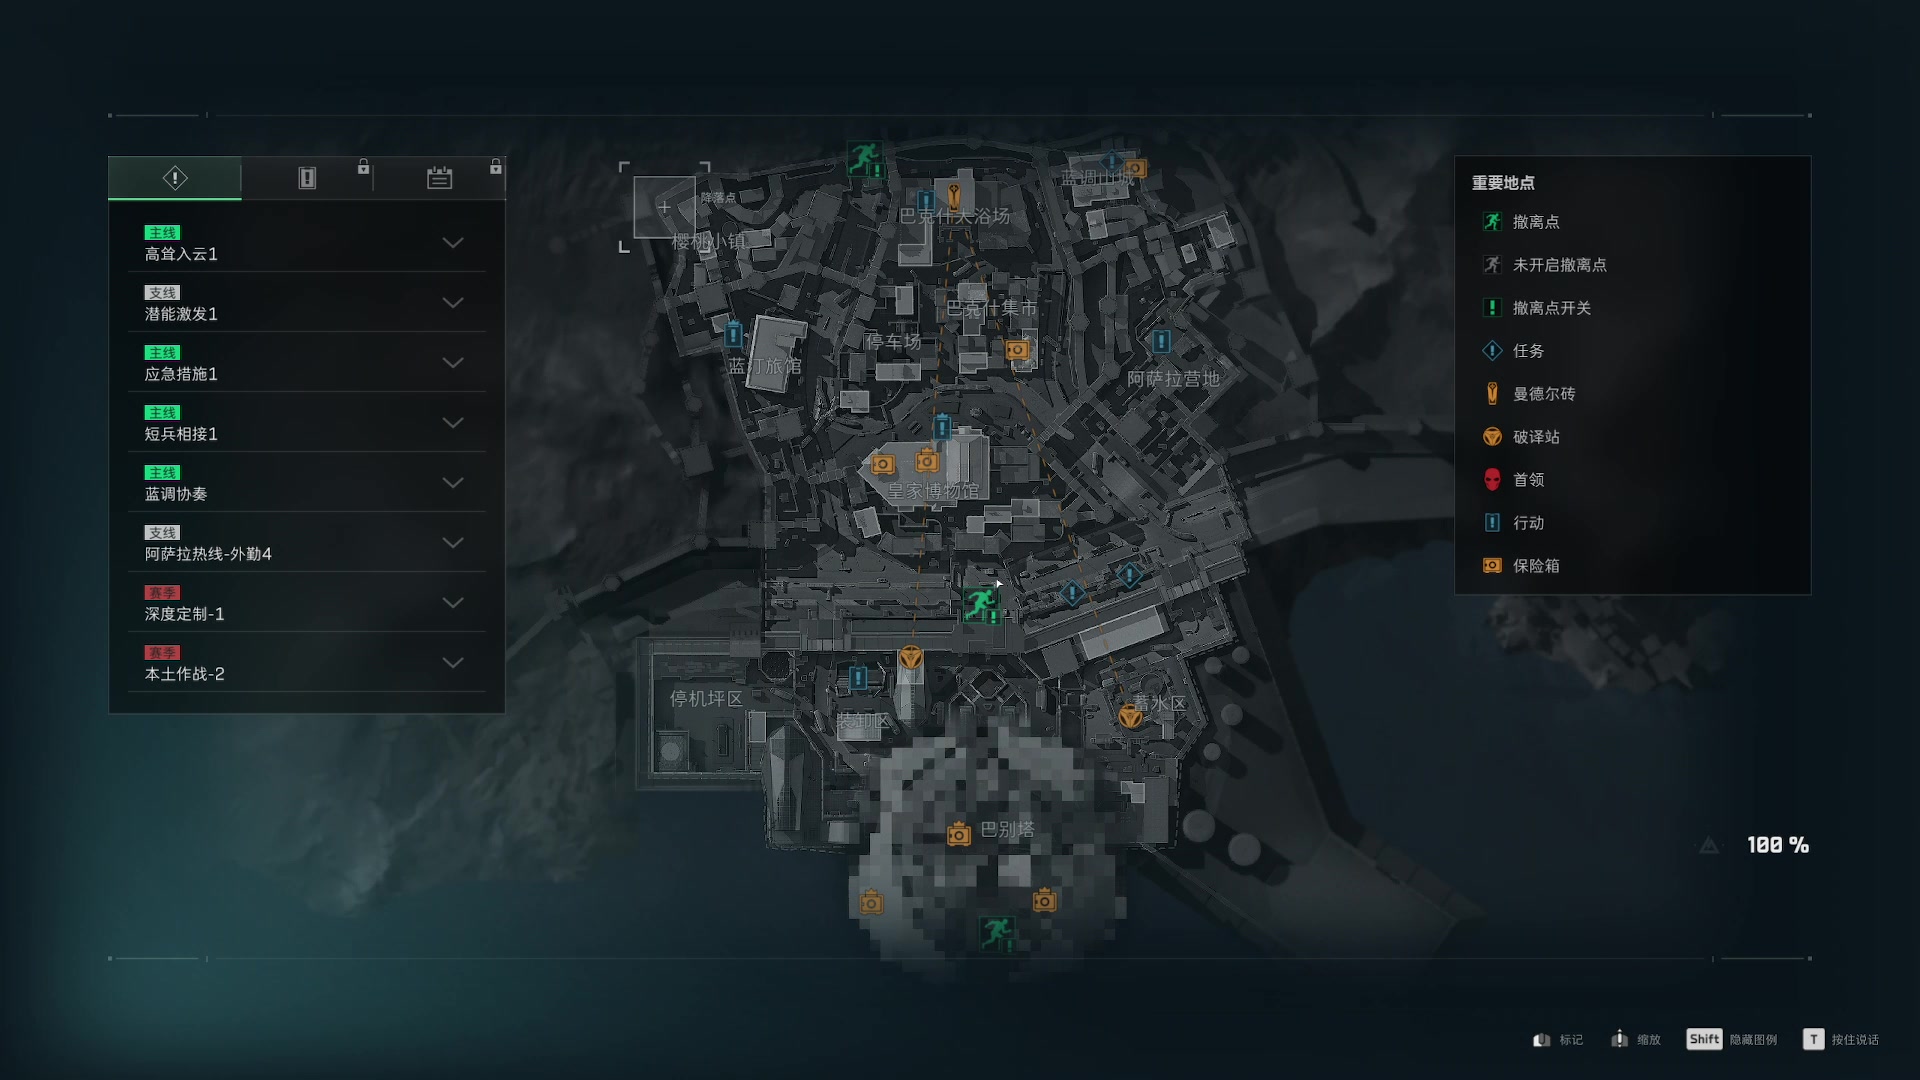The width and height of the screenshot is (1920, 1080).
Task: Toggle 保险箱 filter in the legend
Action: click(1520, 566)
